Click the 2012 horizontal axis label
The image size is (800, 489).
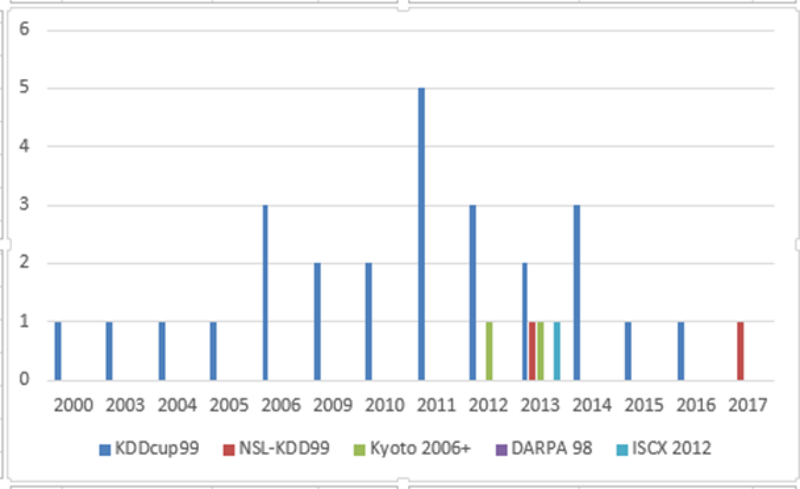pyautogui.click(x=488, y=405)
